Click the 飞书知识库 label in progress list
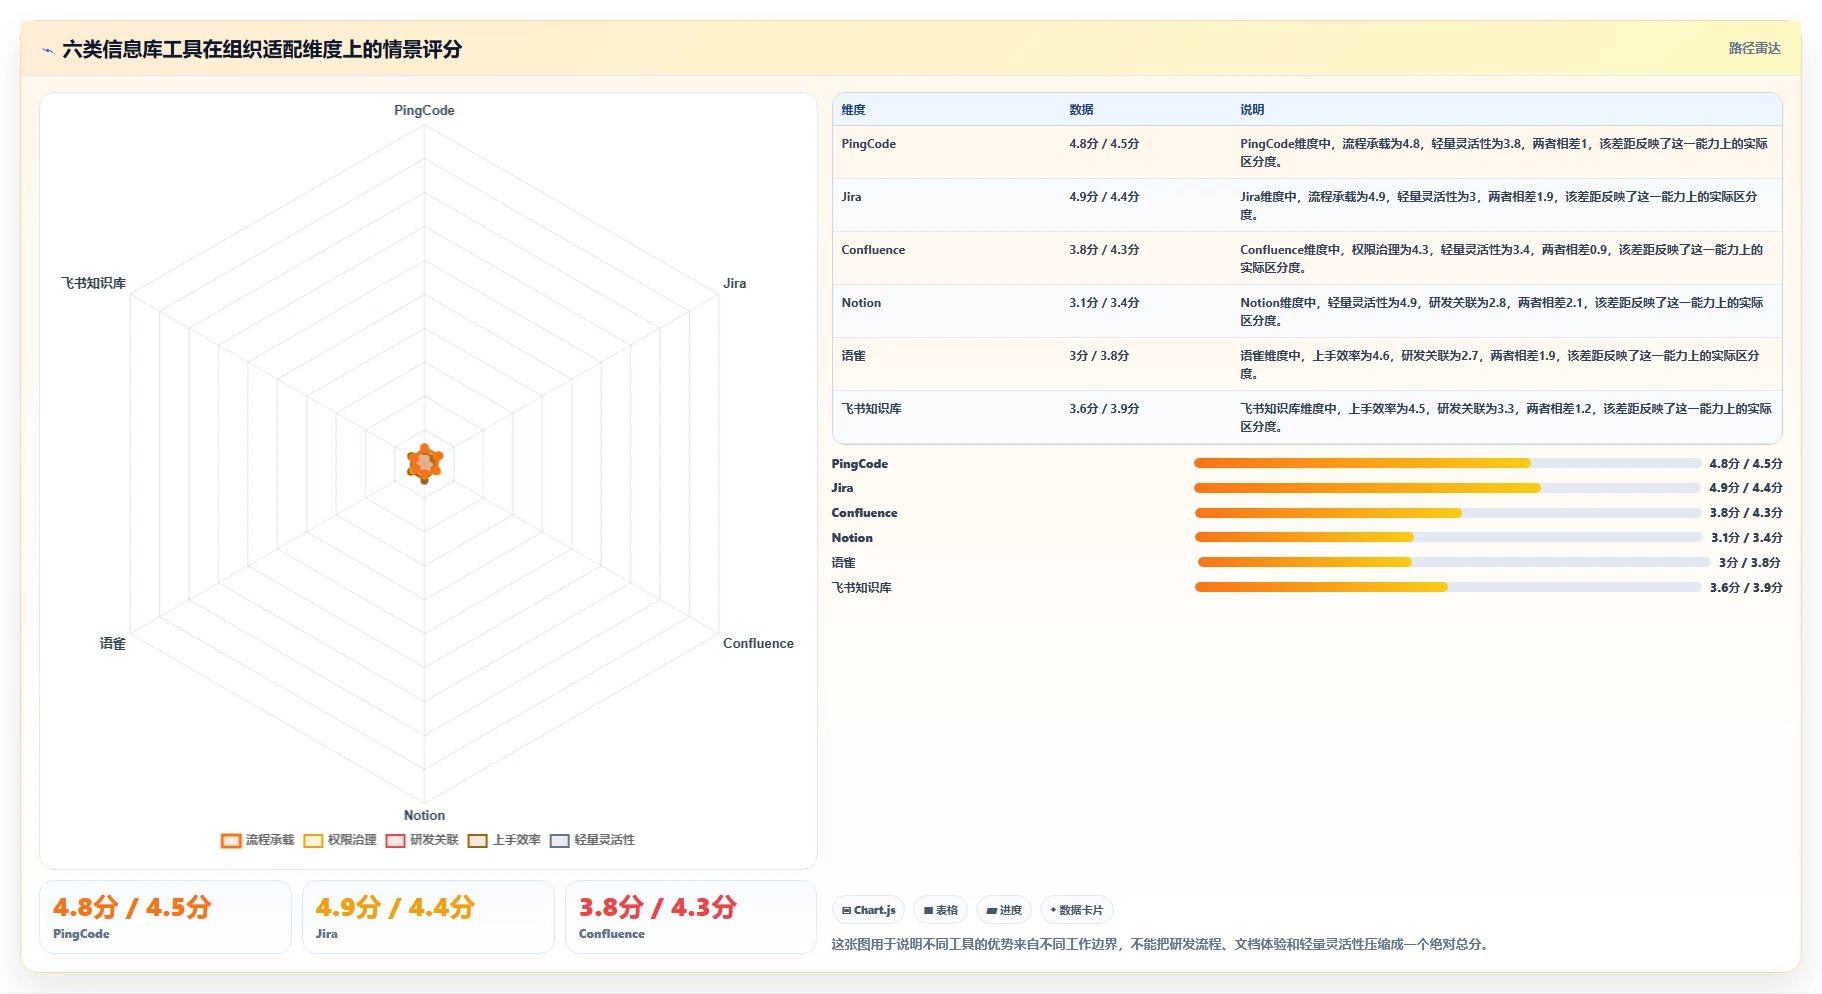The width and height of the screenshot is (1822, 994). coord(861,588)
